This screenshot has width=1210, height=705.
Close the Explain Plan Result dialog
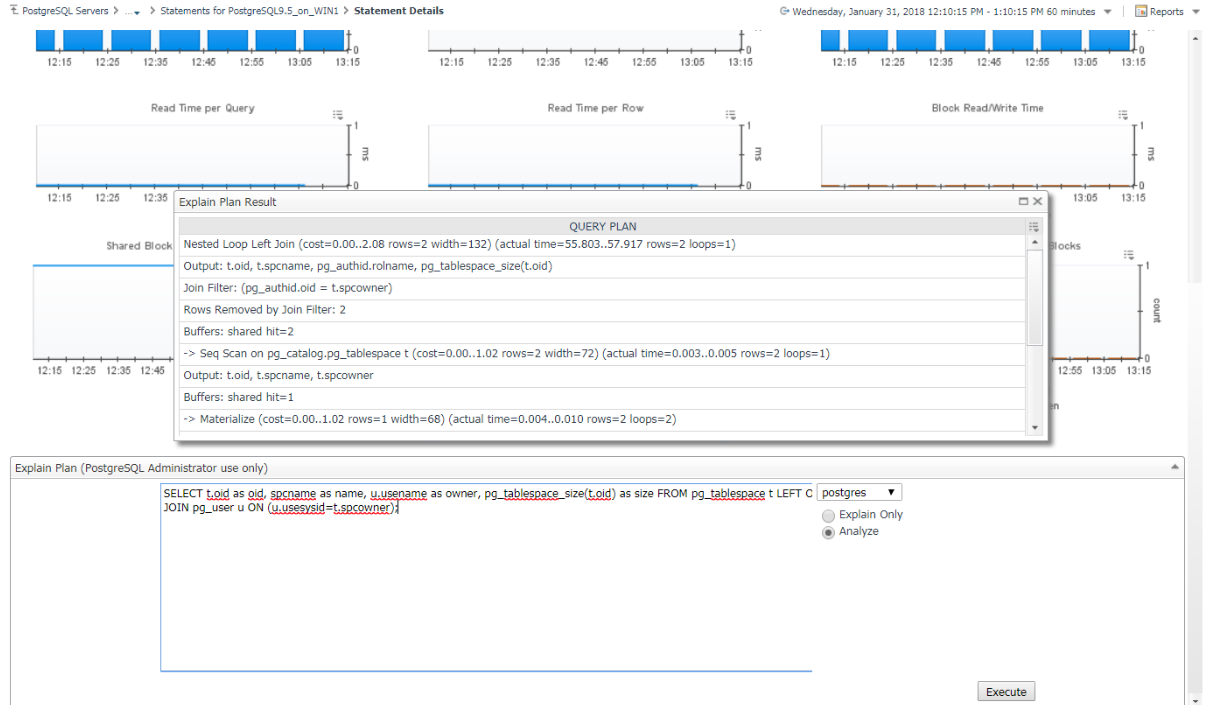[1038, 202]
